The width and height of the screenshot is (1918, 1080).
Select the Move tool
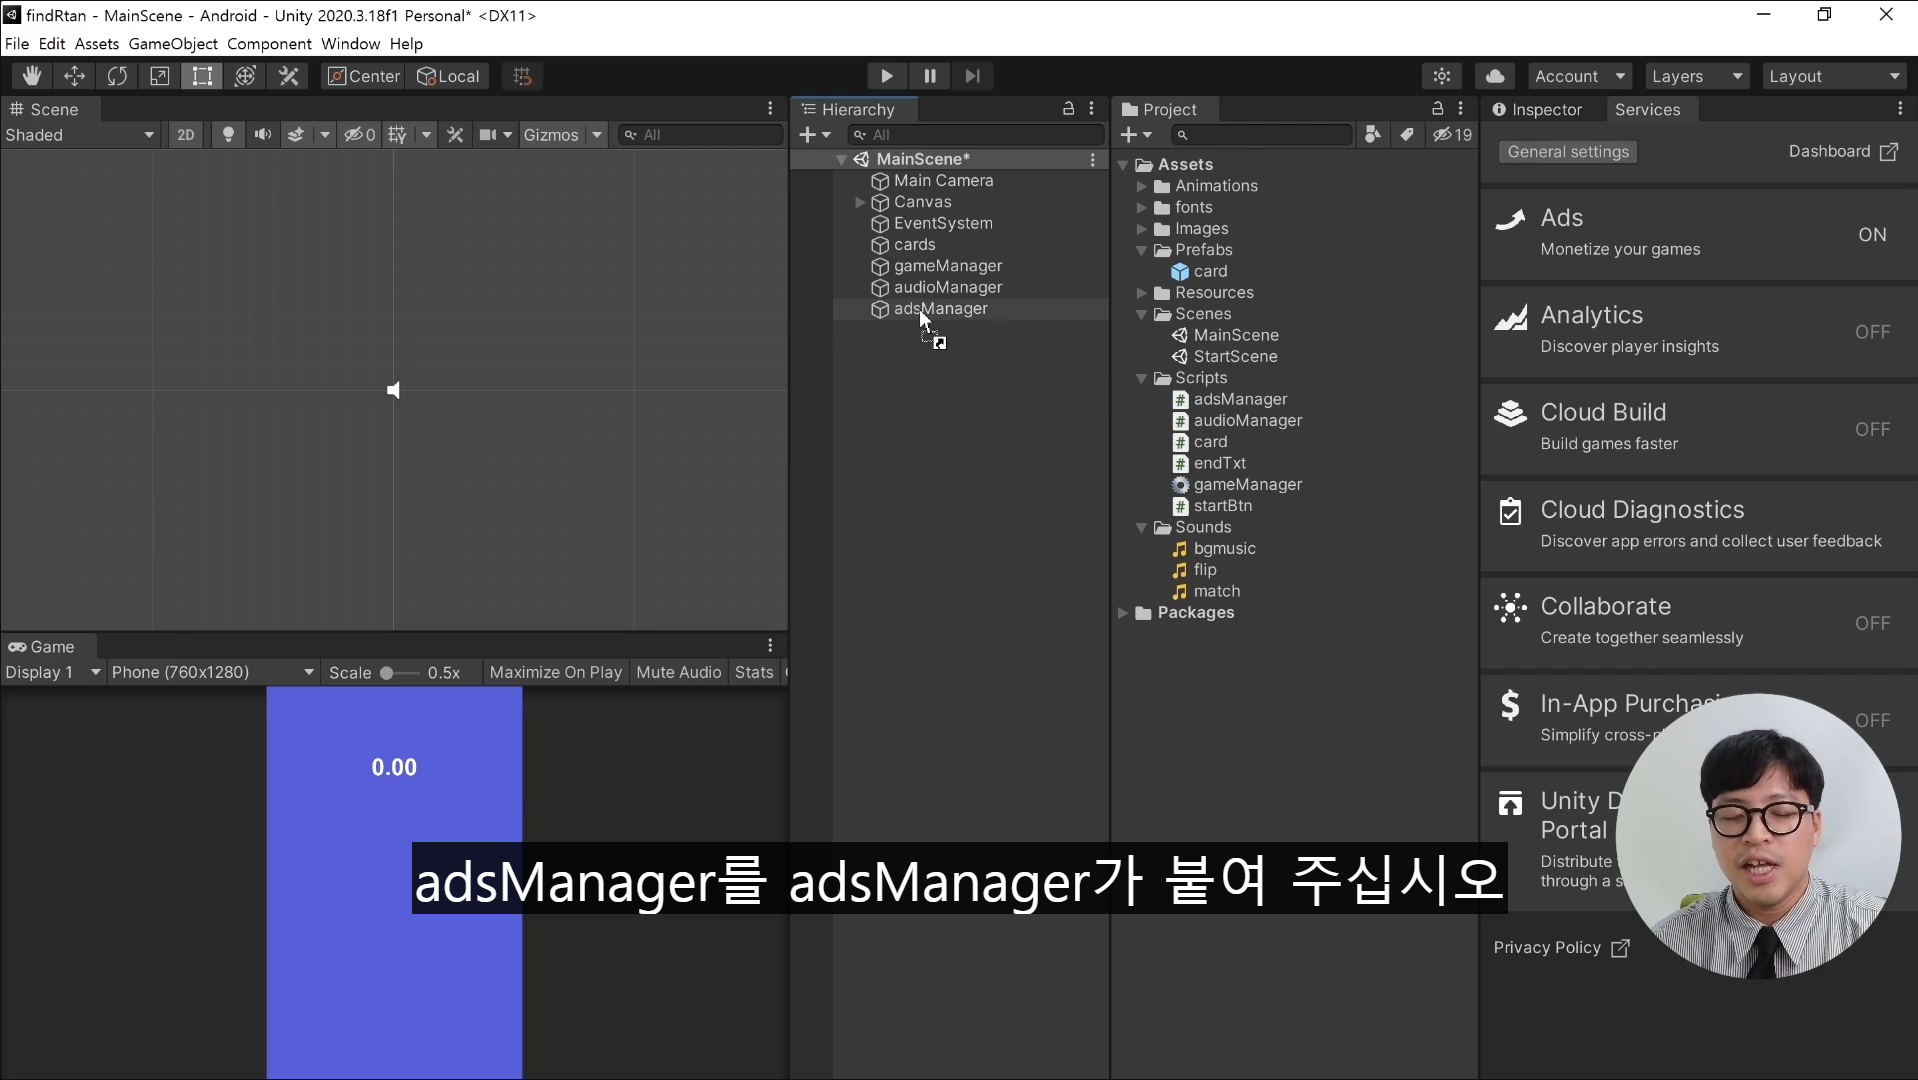pos(75,76)
